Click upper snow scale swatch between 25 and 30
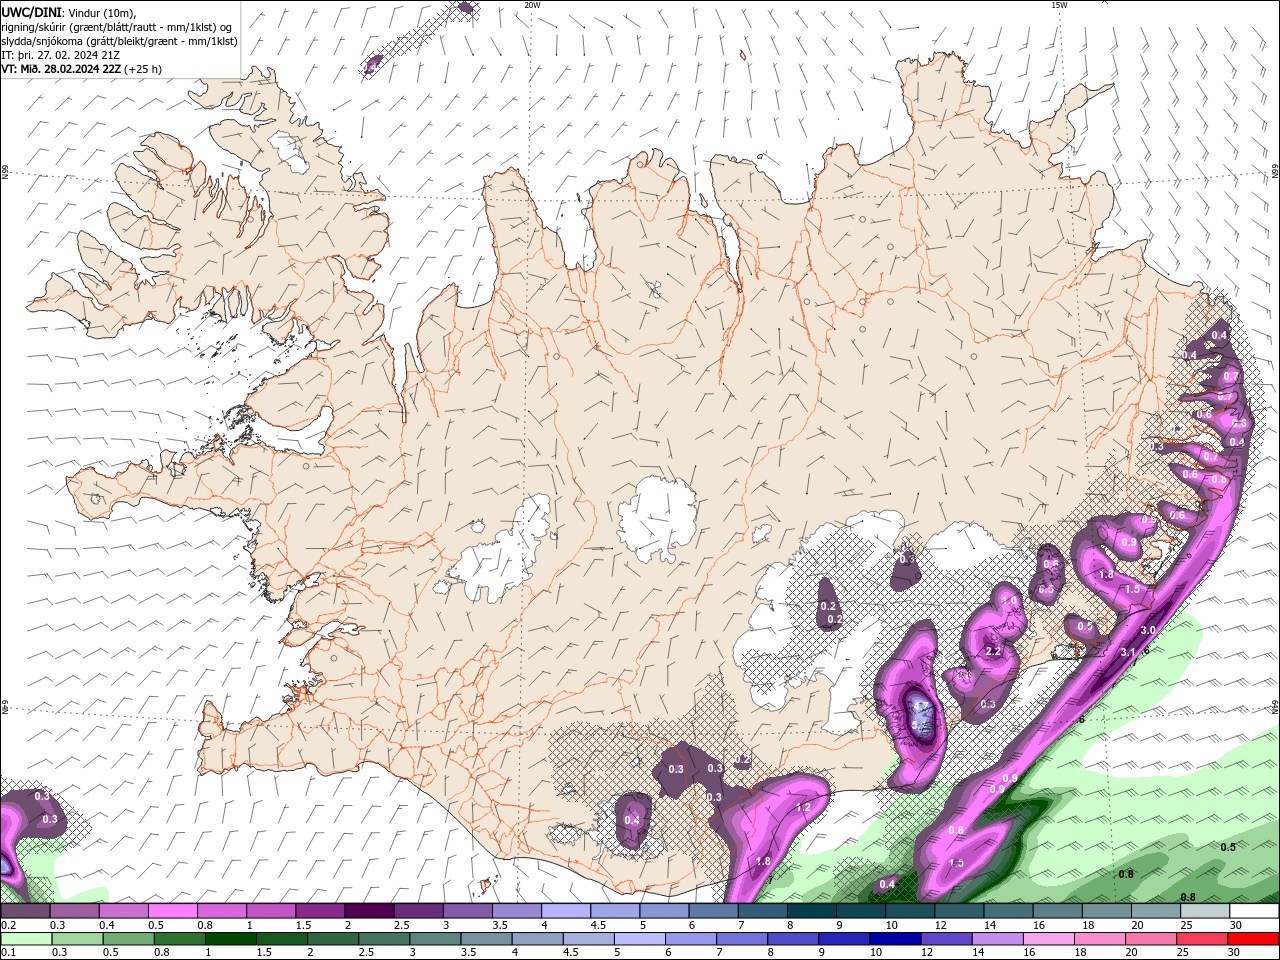 1206,911
